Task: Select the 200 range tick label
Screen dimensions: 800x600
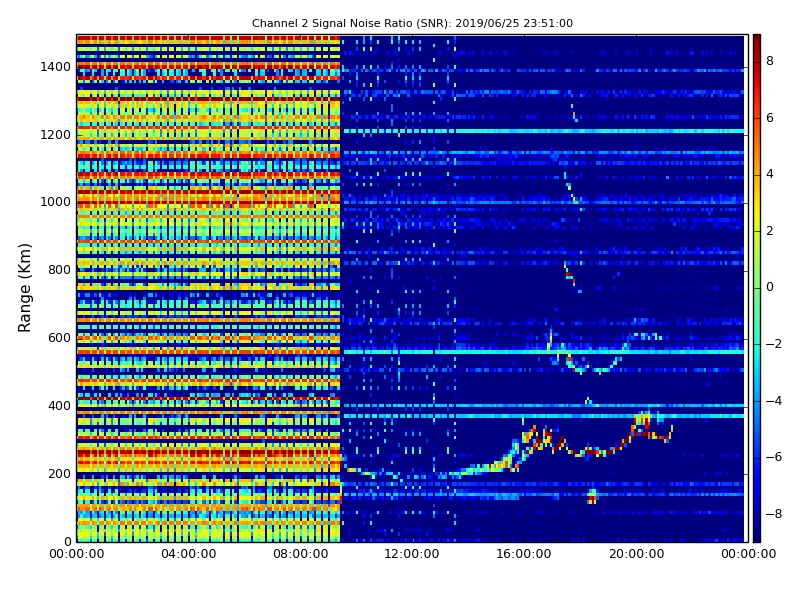Action: tap(59, 473)
